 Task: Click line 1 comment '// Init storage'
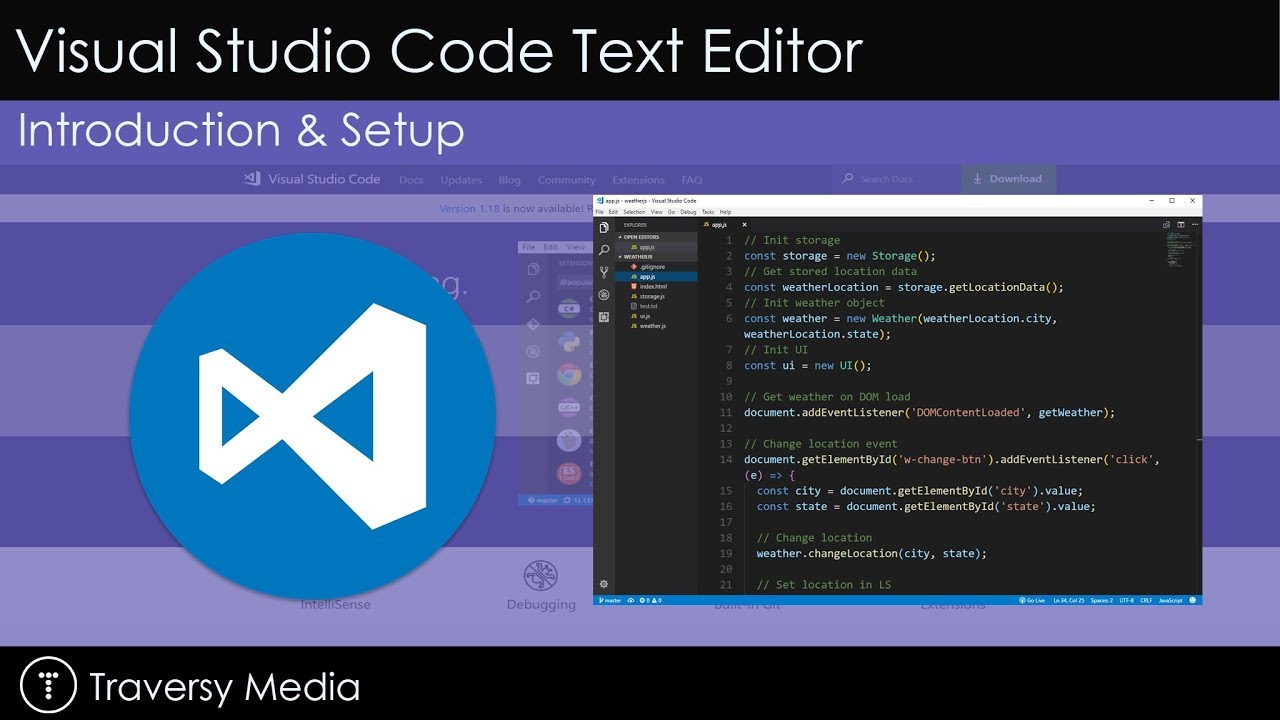792,240
